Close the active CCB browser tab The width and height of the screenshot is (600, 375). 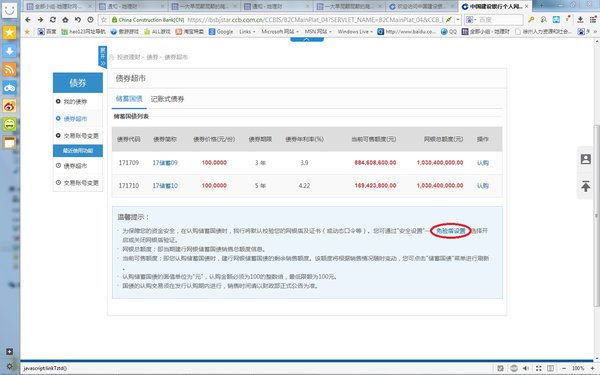click(x=527, y=7)
